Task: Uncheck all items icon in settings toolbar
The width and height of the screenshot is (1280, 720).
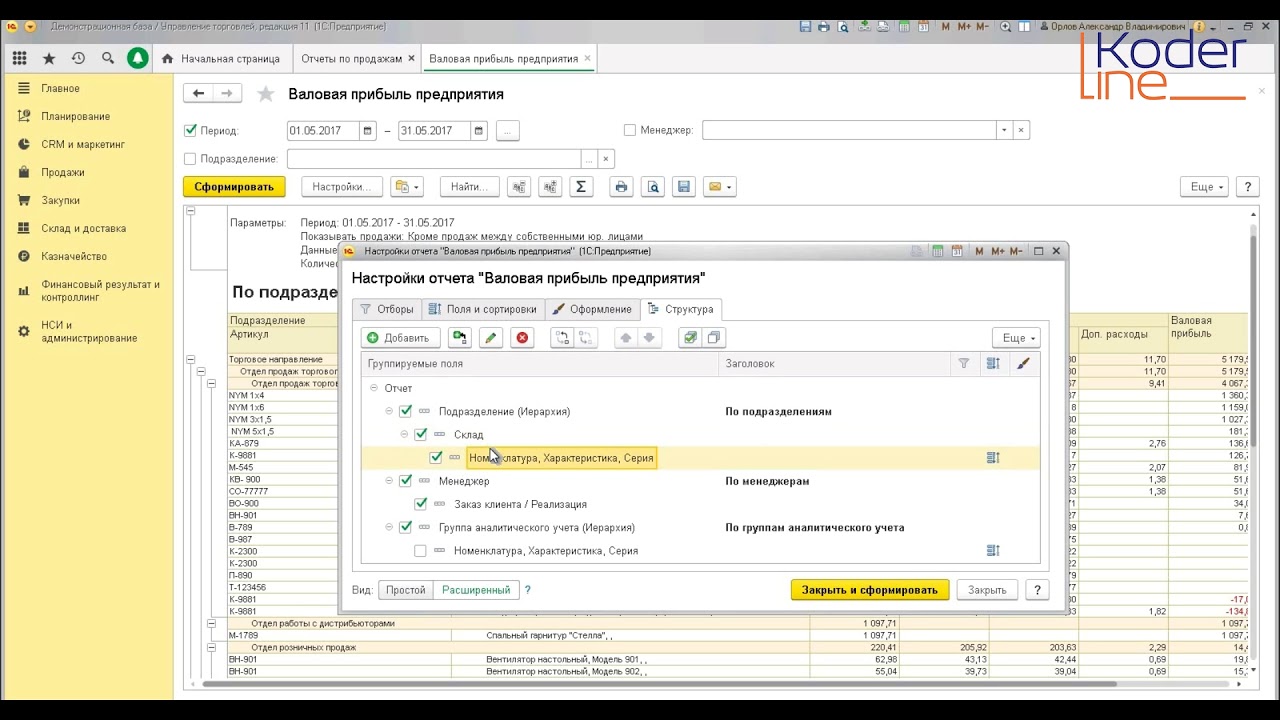Action: pyautogui.click(x=713, y=338)
